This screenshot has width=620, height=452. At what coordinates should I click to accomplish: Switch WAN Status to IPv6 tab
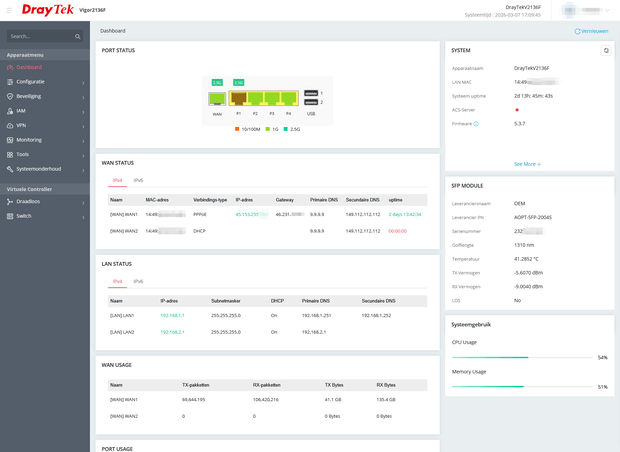(138, 180)
